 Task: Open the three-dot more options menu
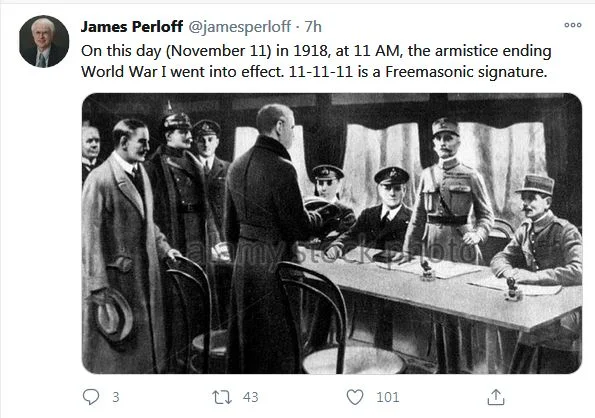click(573, 25)
